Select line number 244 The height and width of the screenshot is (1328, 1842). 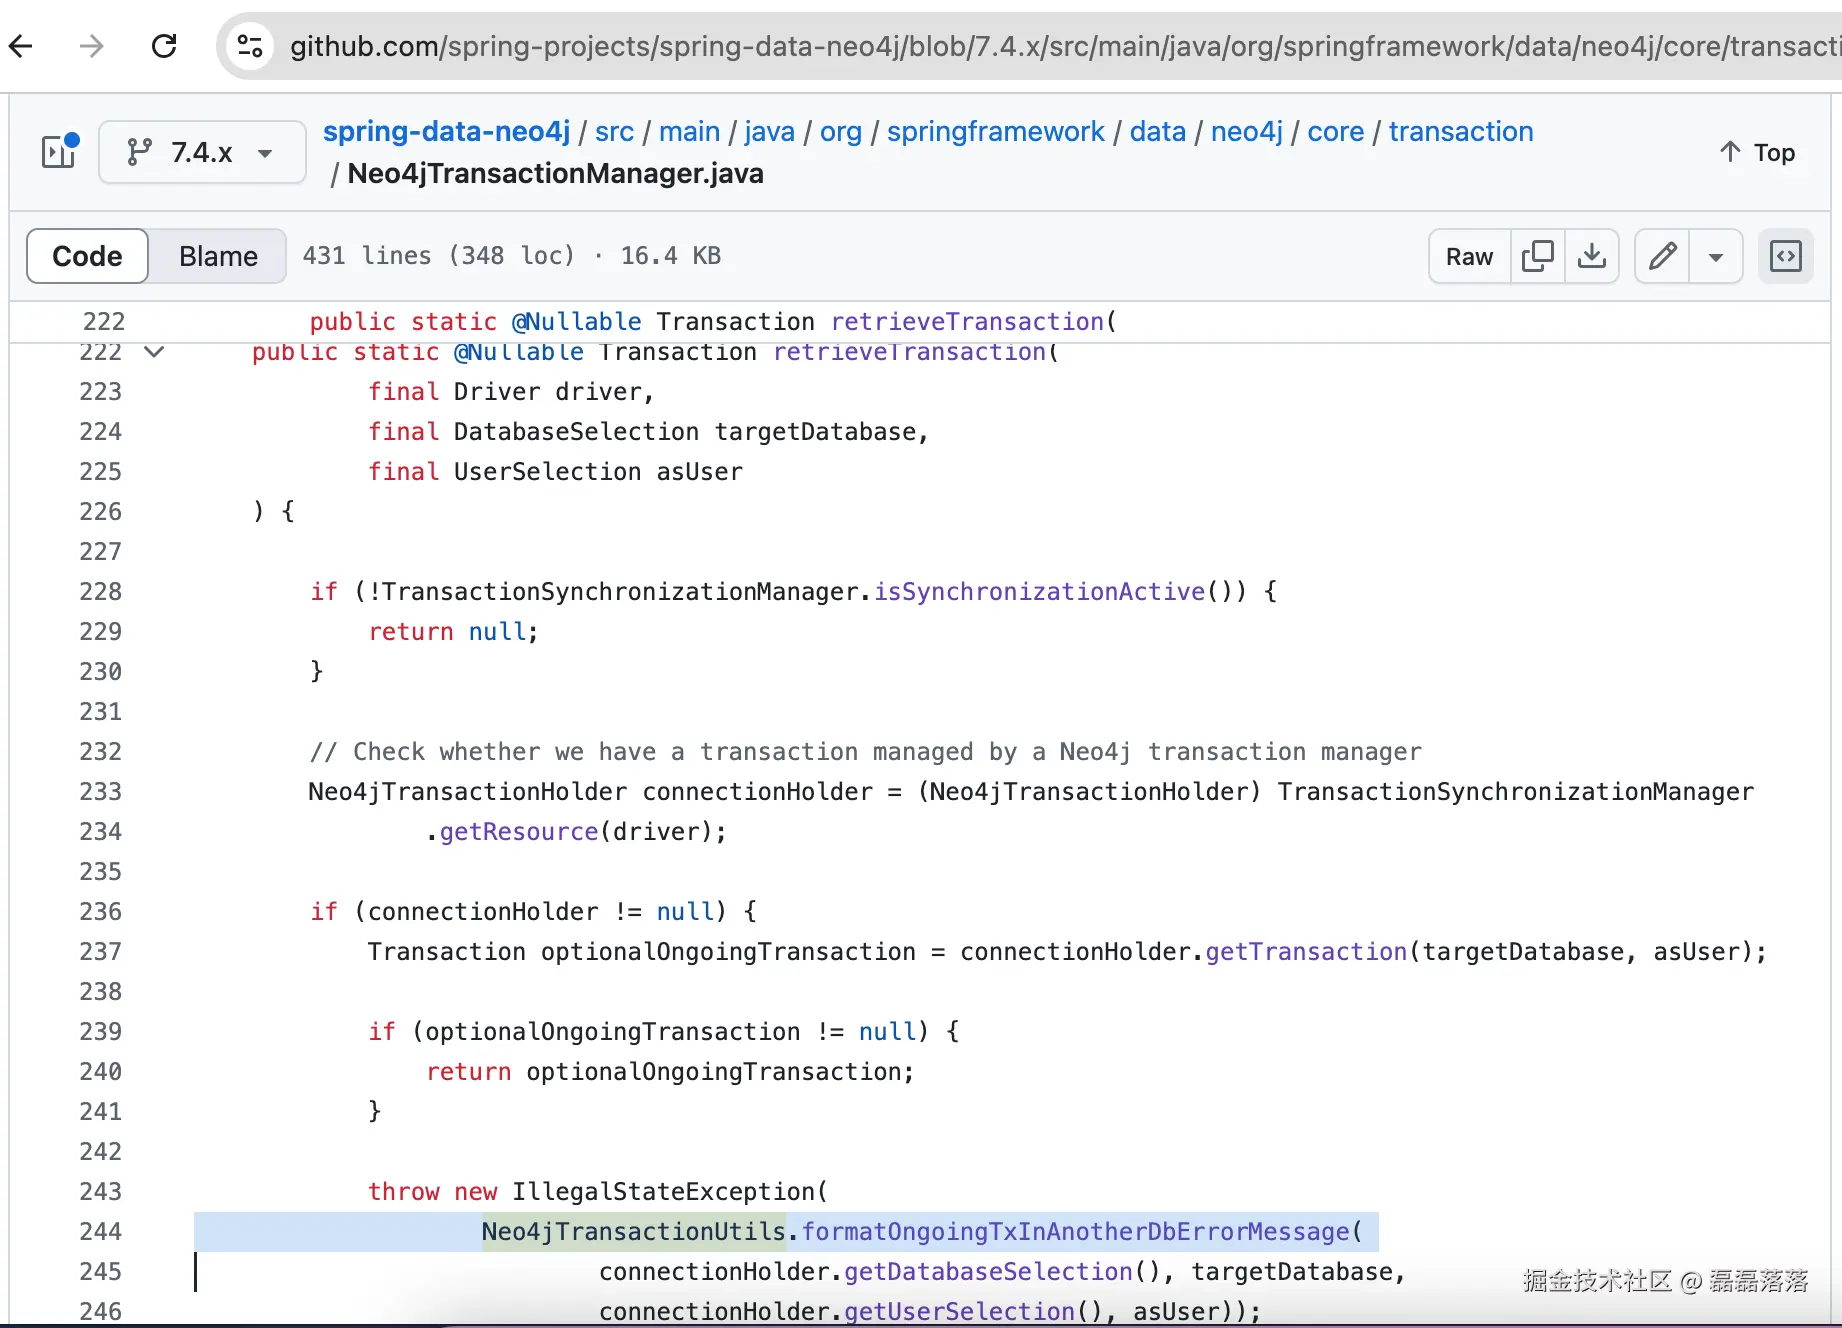101,1231
